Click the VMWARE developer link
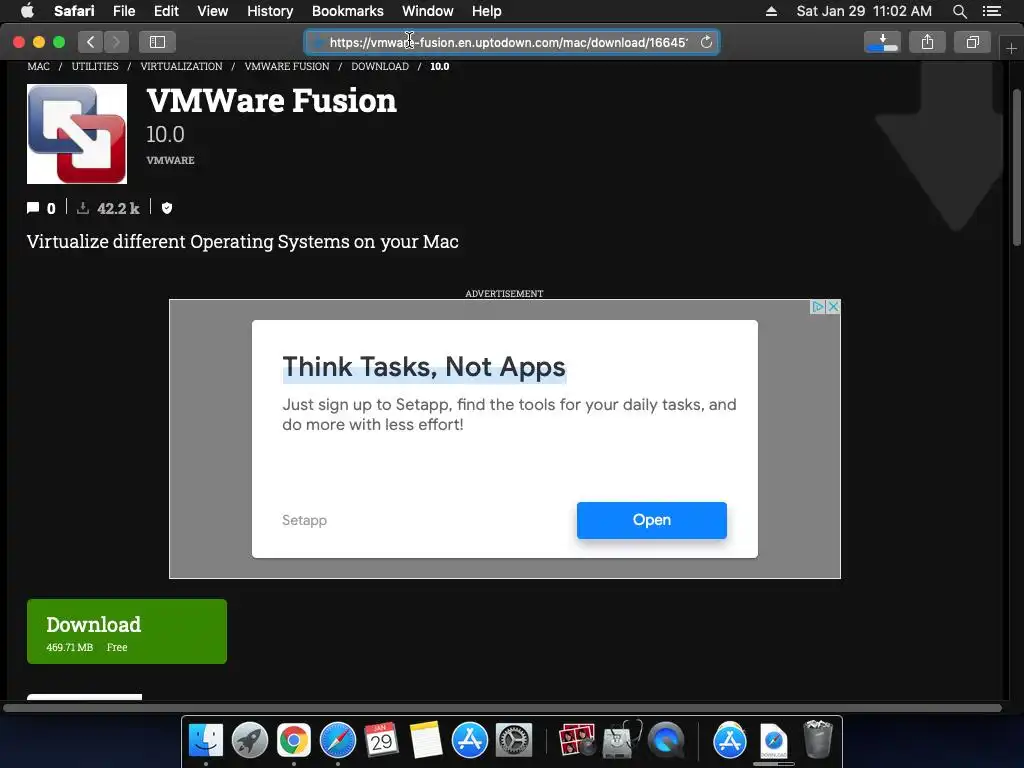 170,160
